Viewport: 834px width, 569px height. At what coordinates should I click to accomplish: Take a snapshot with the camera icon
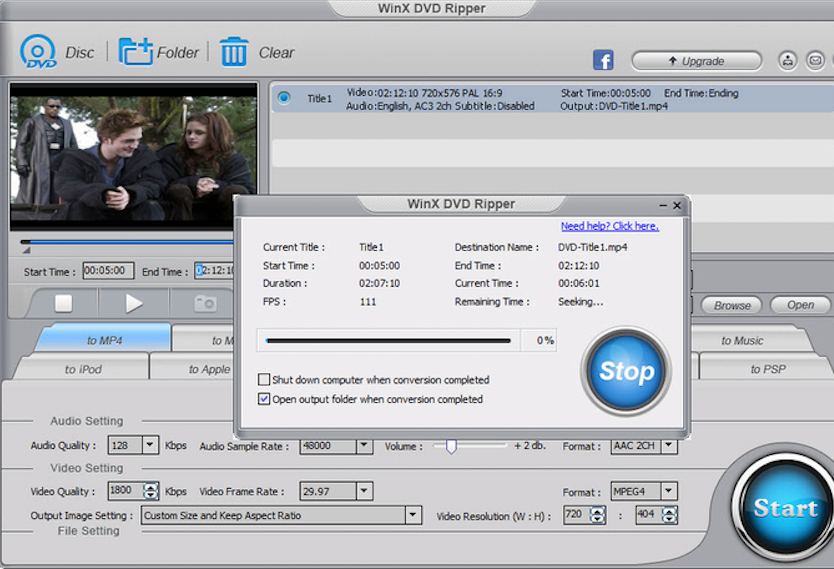205,304
